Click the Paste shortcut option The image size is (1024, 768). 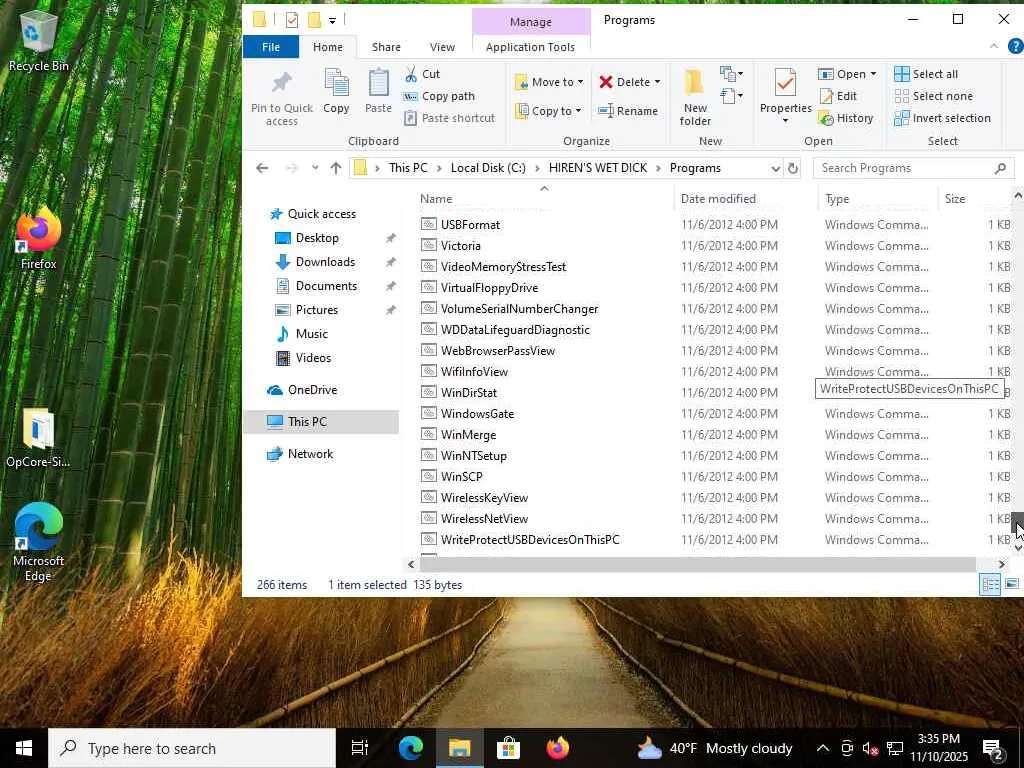click(449, 118)
